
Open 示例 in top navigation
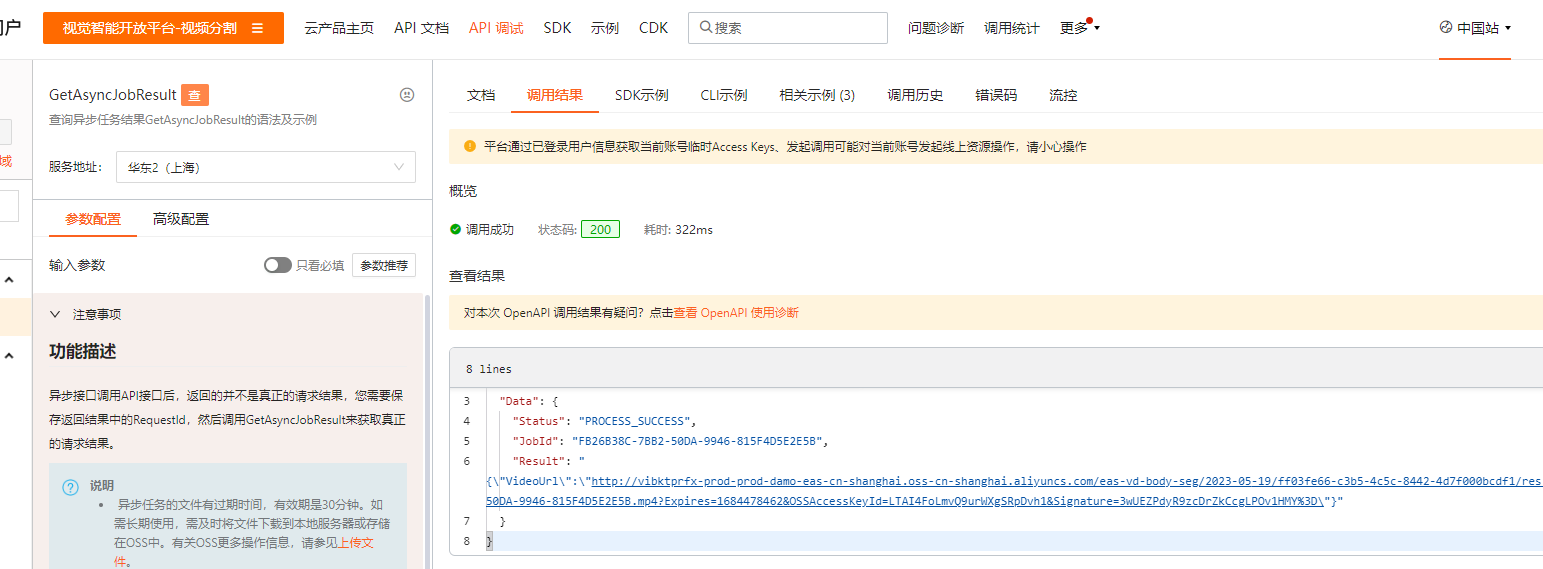click(605, 28)
